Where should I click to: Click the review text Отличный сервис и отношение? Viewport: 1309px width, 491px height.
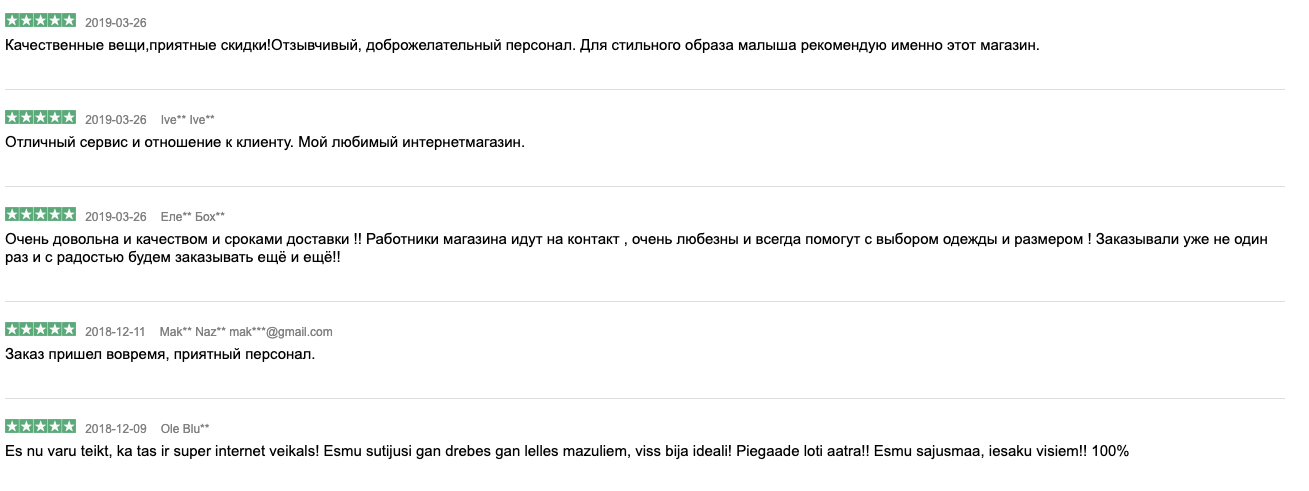coord(265,142)
